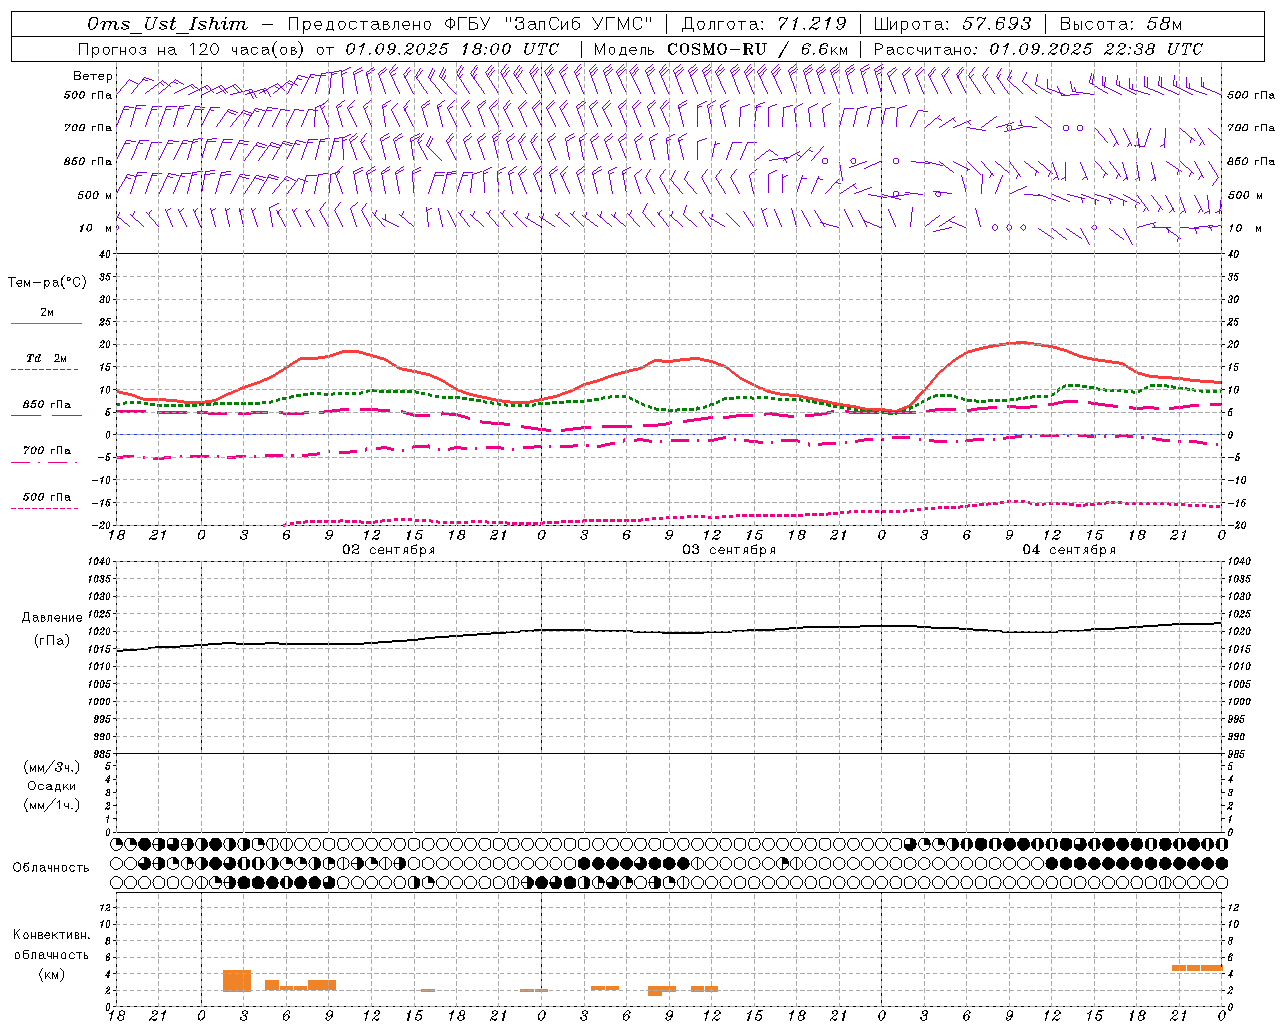Select the "Долгота: 71.219" header value
Screen dimensions: 1280x1024
pyautogui.click(x=764, y=24)
